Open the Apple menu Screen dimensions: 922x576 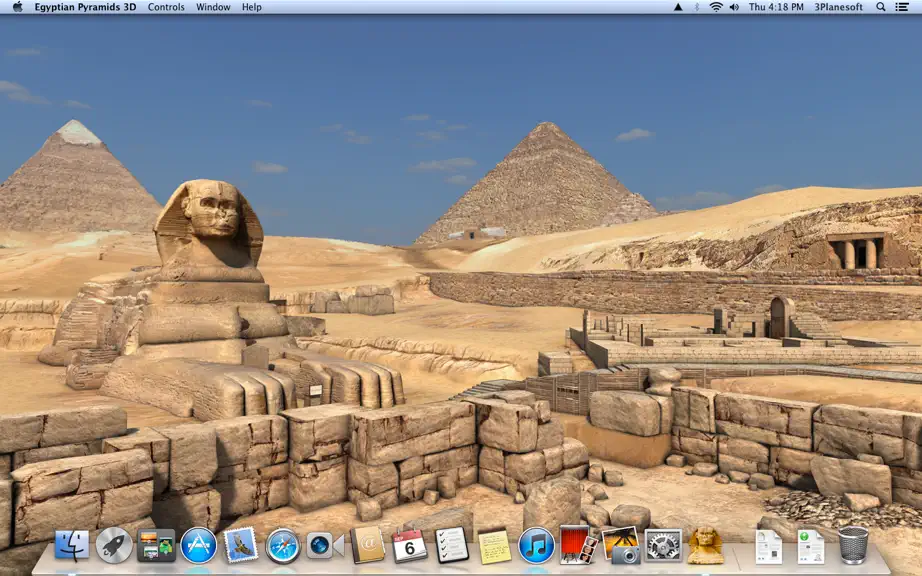point(17,7)
